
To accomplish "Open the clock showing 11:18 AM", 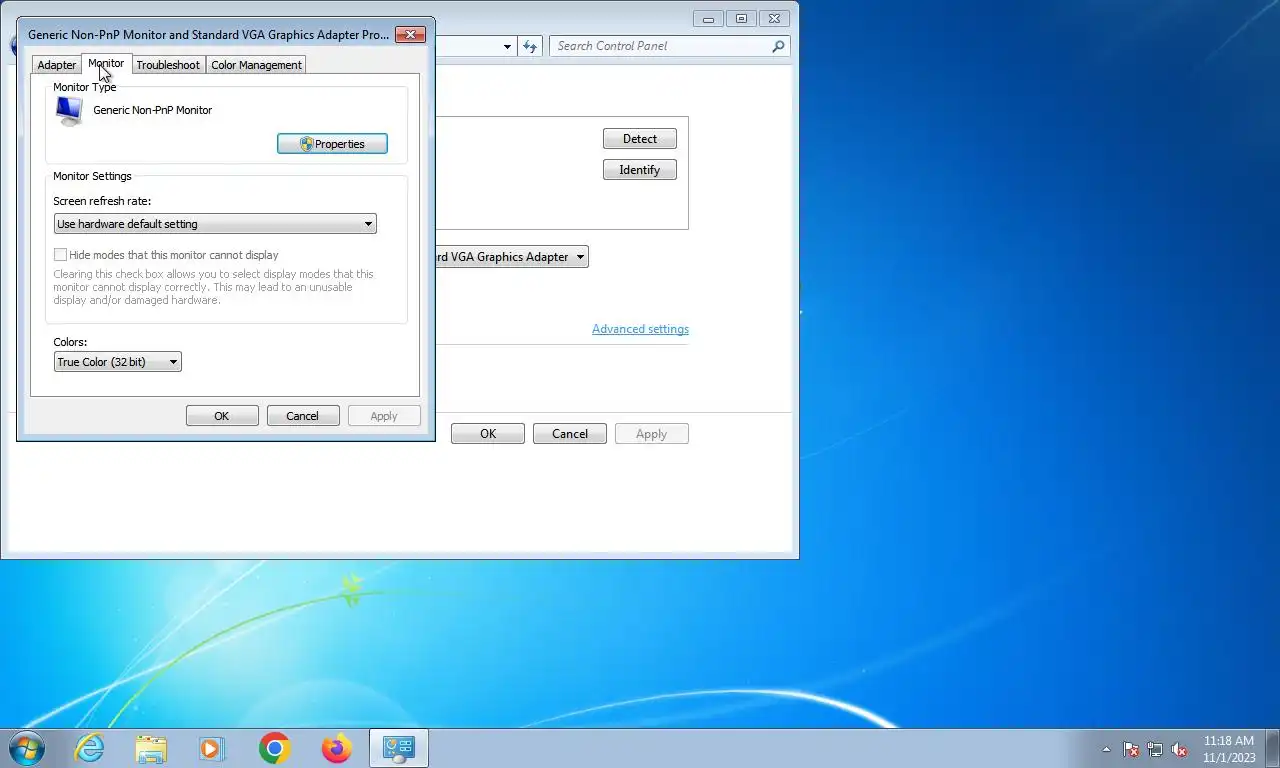I will (x=1229, y=749).
